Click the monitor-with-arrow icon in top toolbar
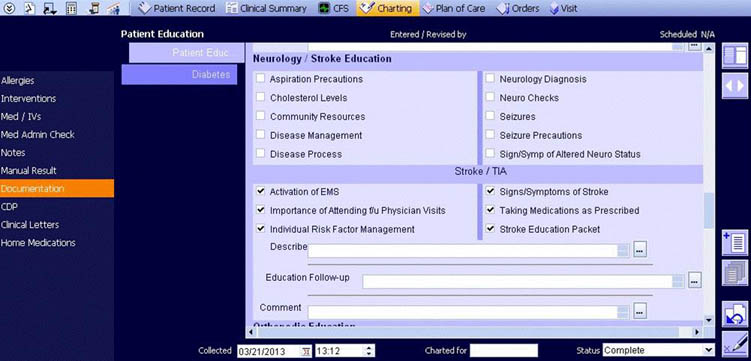Image resolution: width=751 pixels, height=361 pixels. (x=49, y=8)
